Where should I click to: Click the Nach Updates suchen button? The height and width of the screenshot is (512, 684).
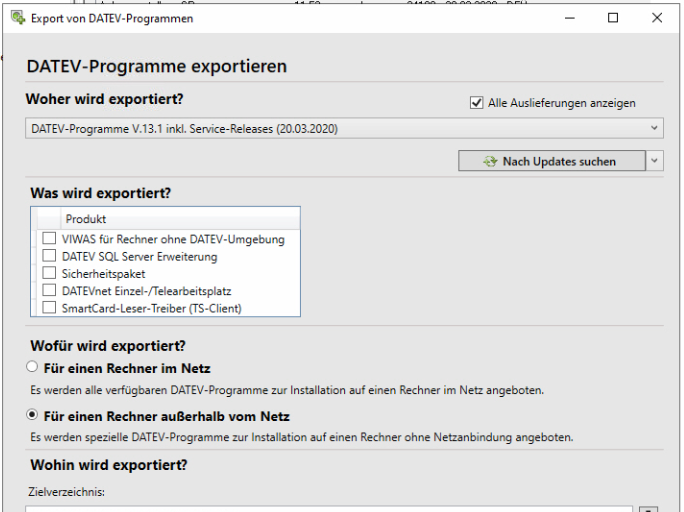(552, 161)
